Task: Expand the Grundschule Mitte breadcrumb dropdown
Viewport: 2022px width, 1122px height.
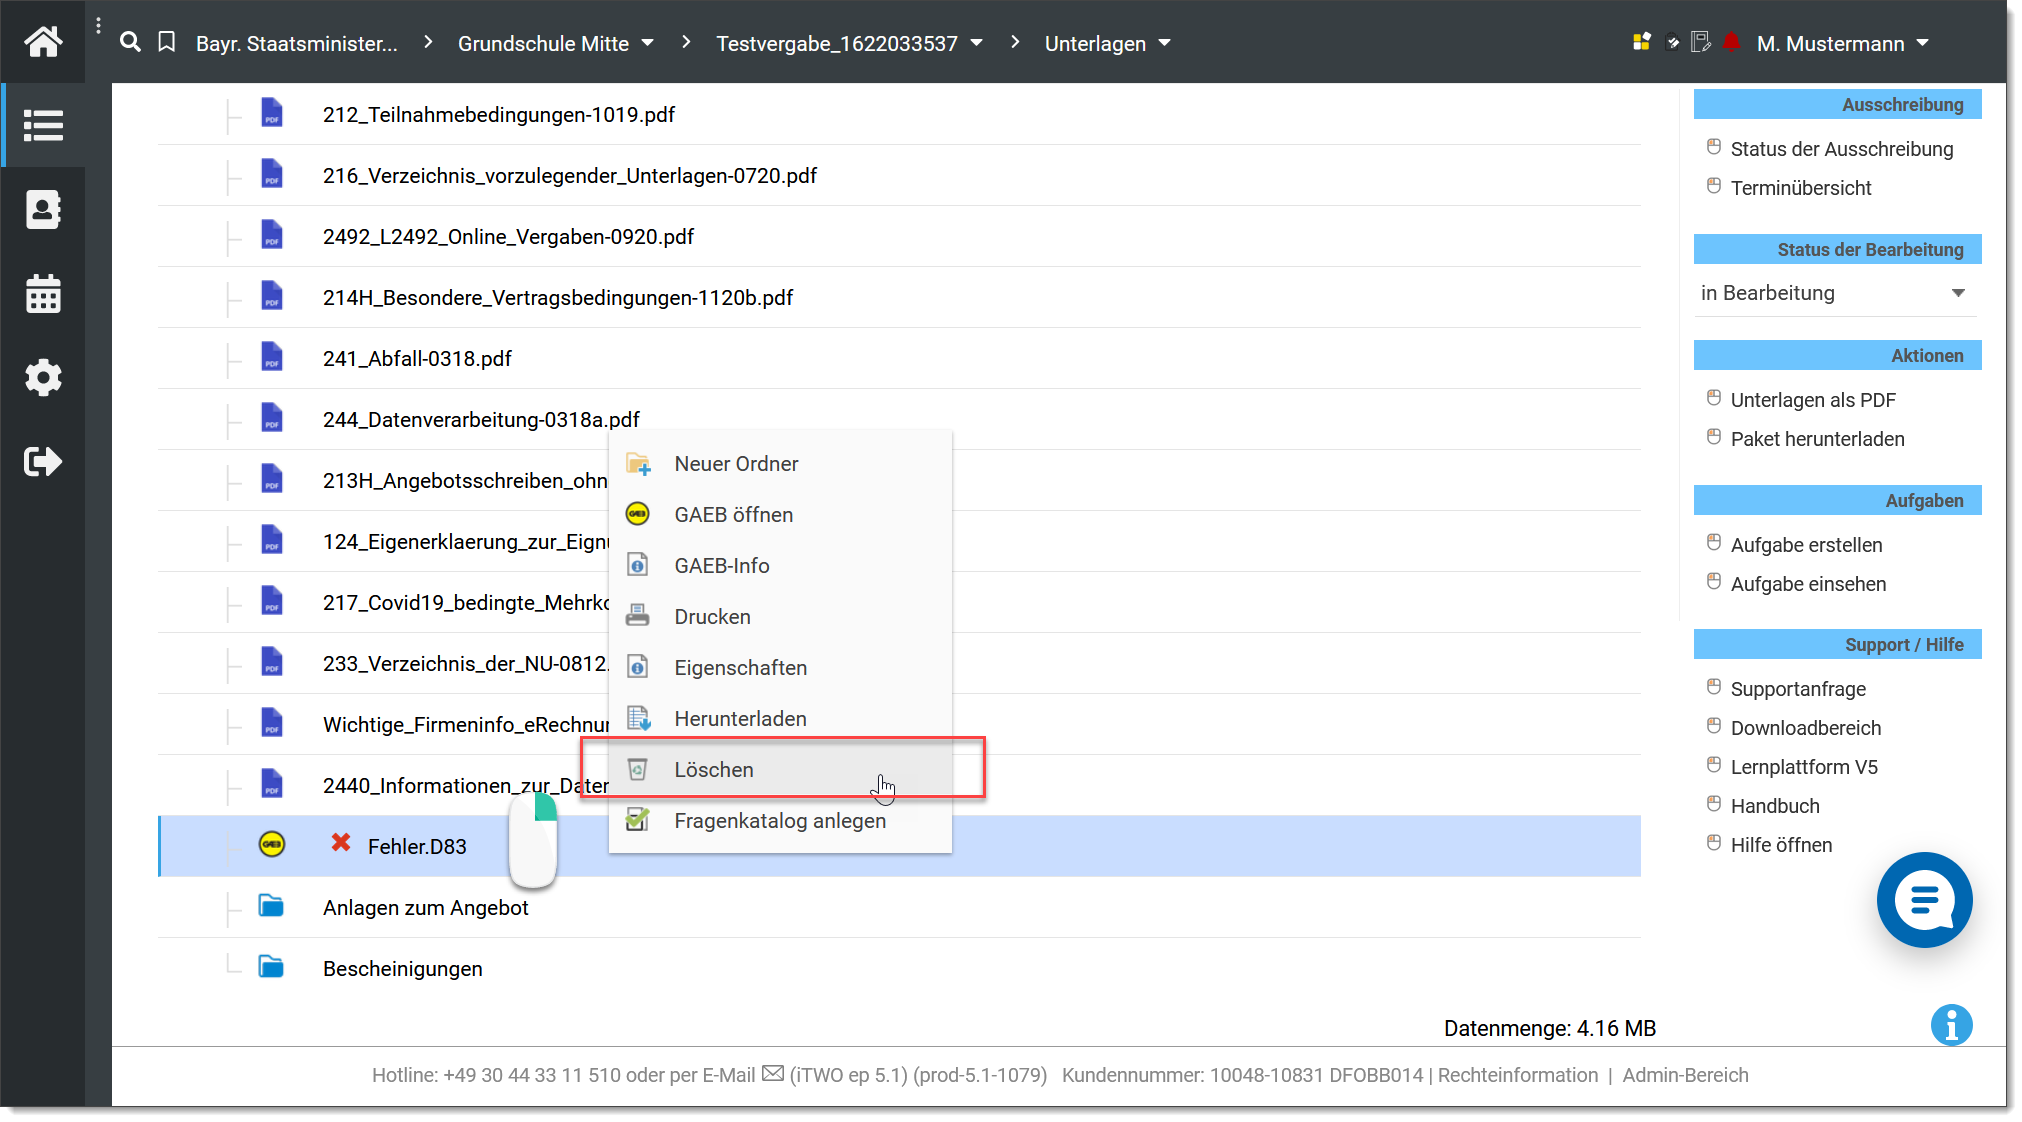Action: (648, 43)
